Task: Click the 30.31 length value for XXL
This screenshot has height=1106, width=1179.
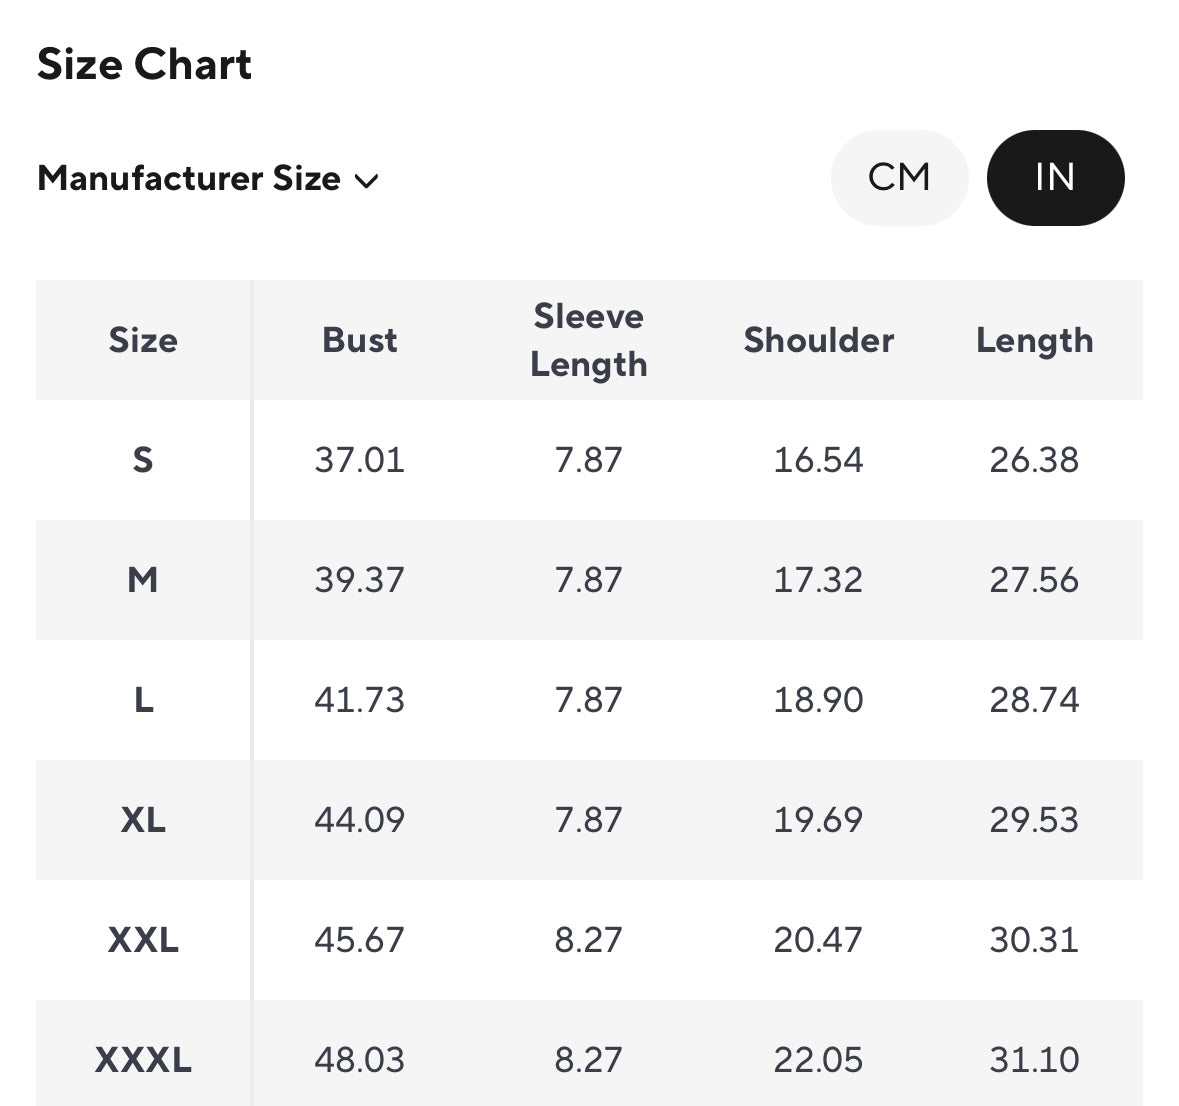Action: pos(1034,940)
